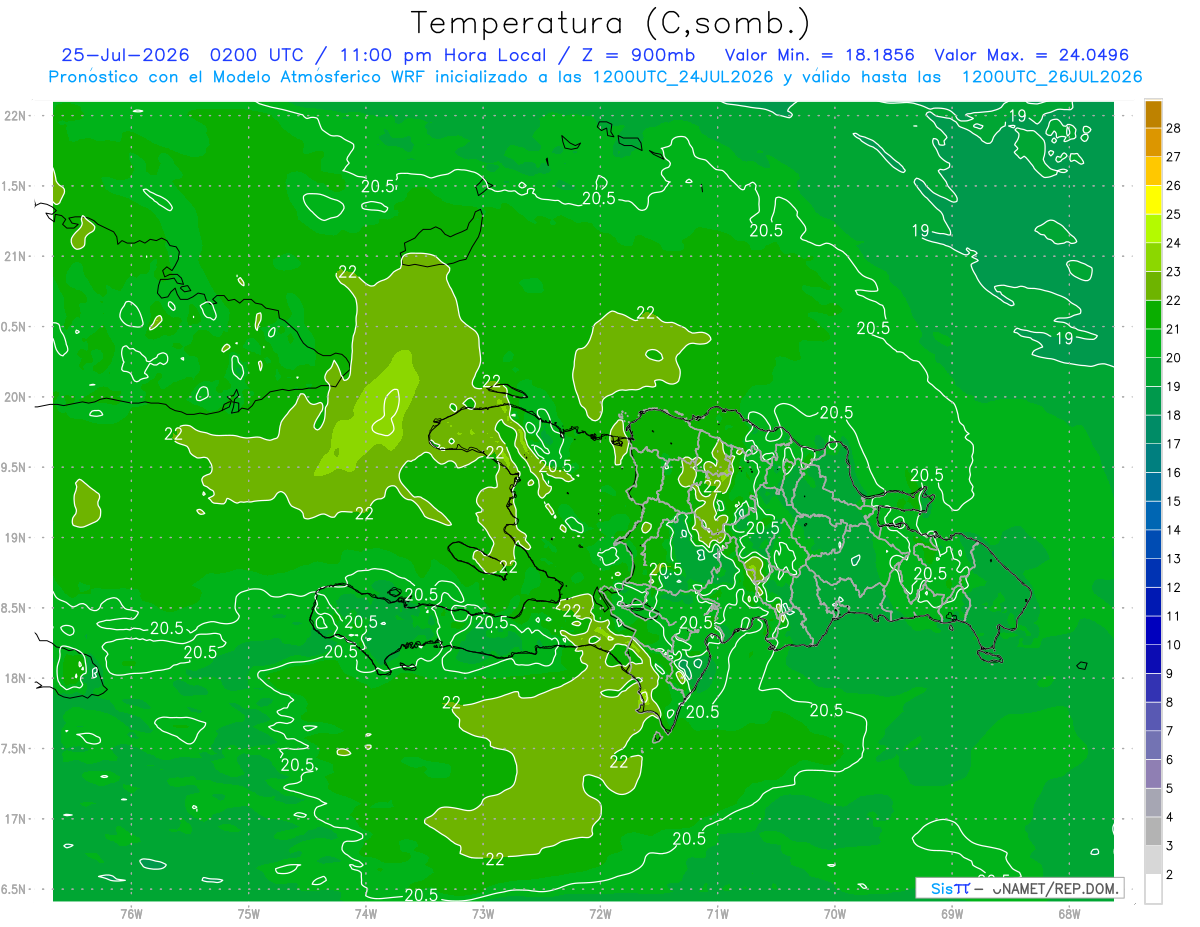
Task: Click the gray colorbar segment between 3 and 4
Action: pyautogui.click(x=1153, y=832)
